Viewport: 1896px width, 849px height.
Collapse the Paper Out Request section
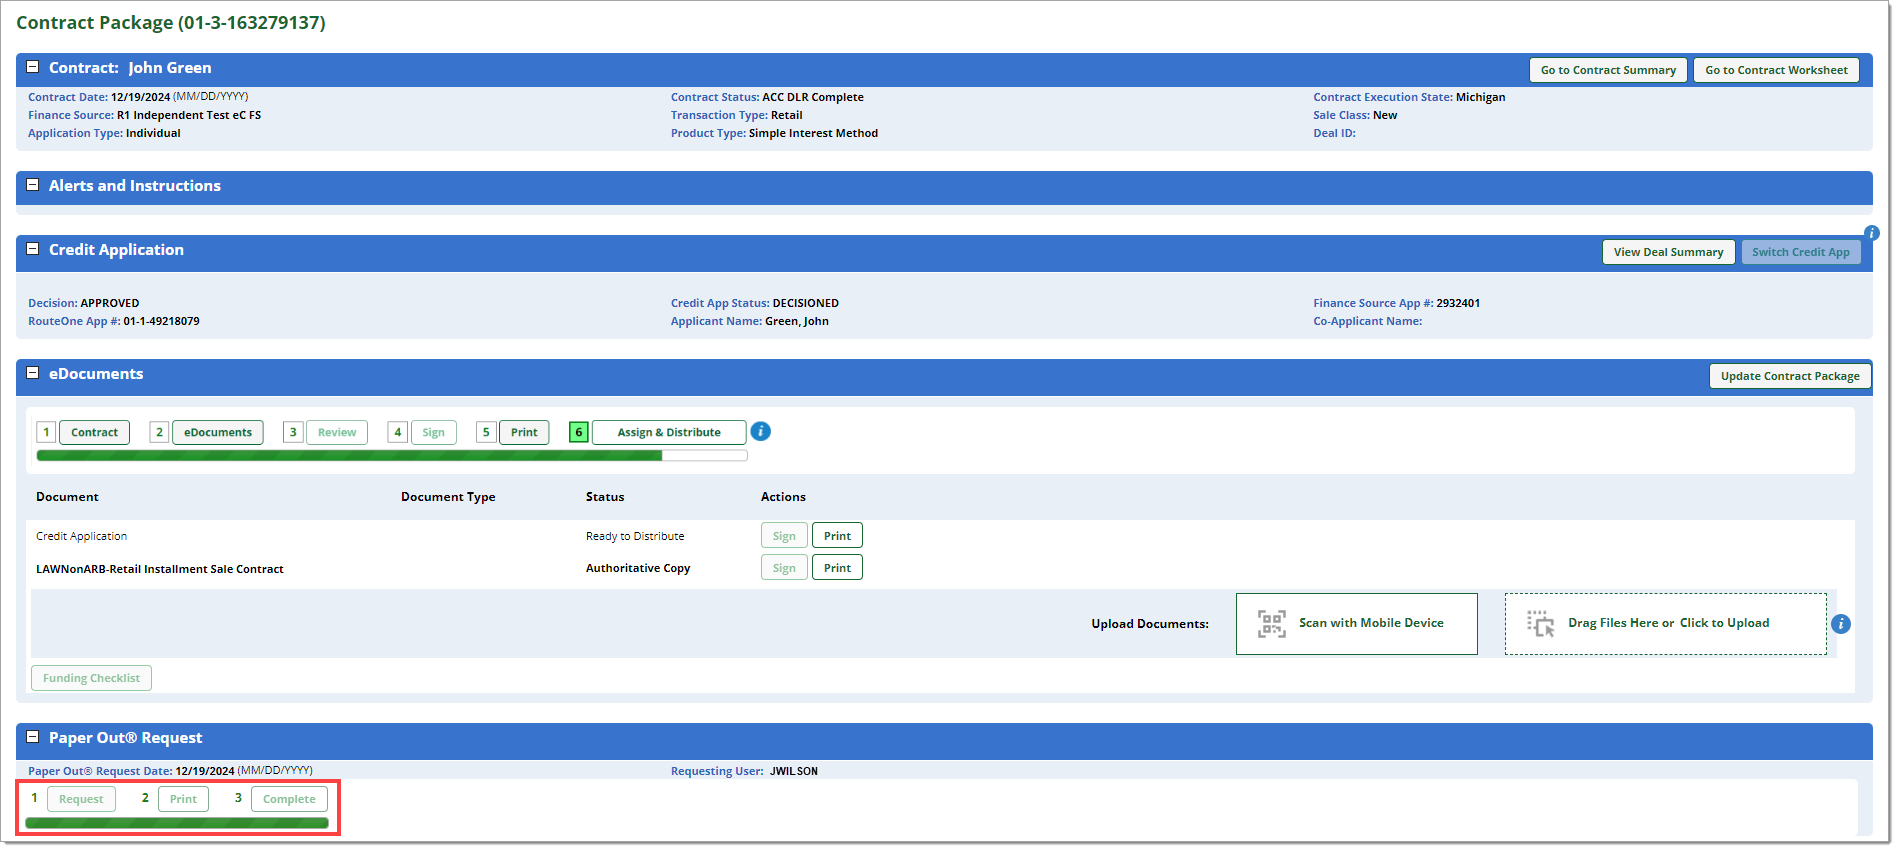pos(32,737)
